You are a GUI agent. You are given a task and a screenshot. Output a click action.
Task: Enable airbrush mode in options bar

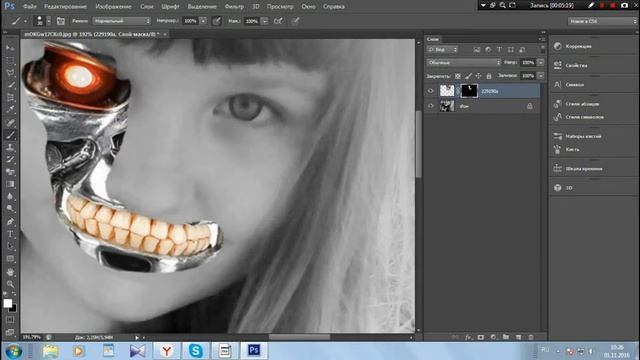click(278, 21)
